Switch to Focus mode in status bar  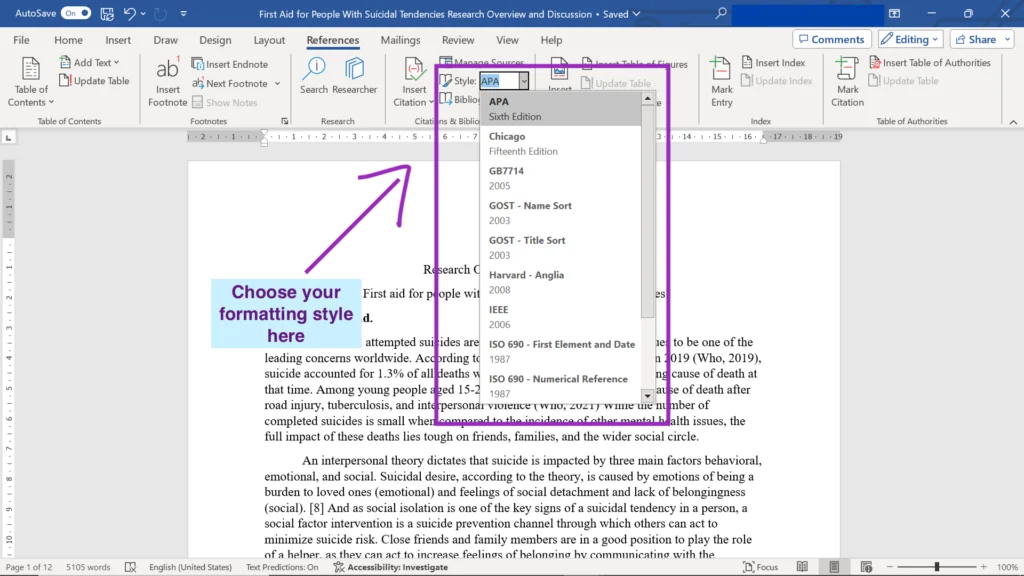click(x=759, y=567)
